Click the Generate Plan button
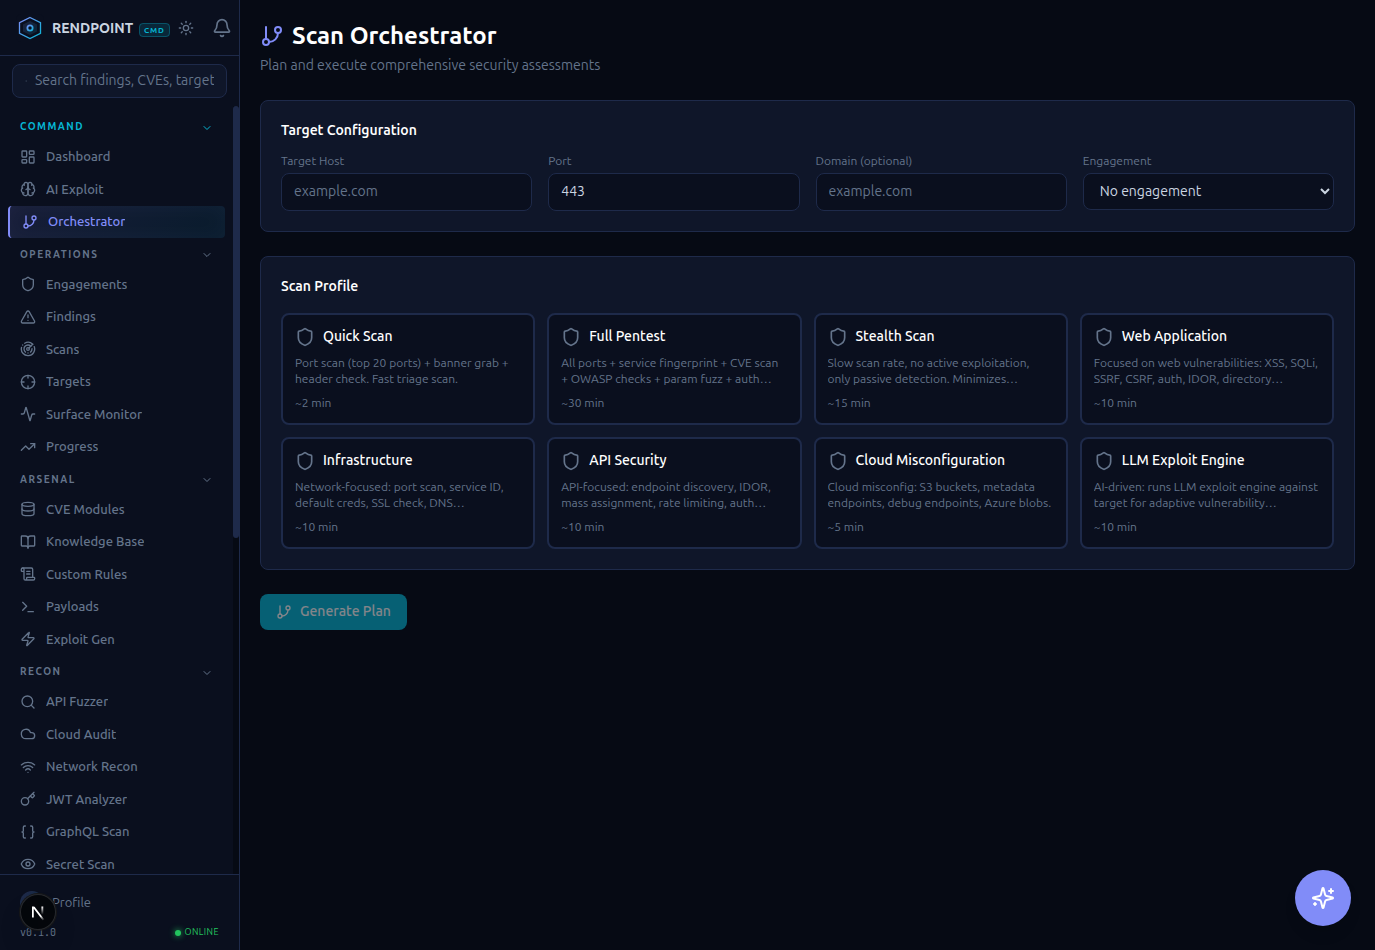 (x=333, y=611)
